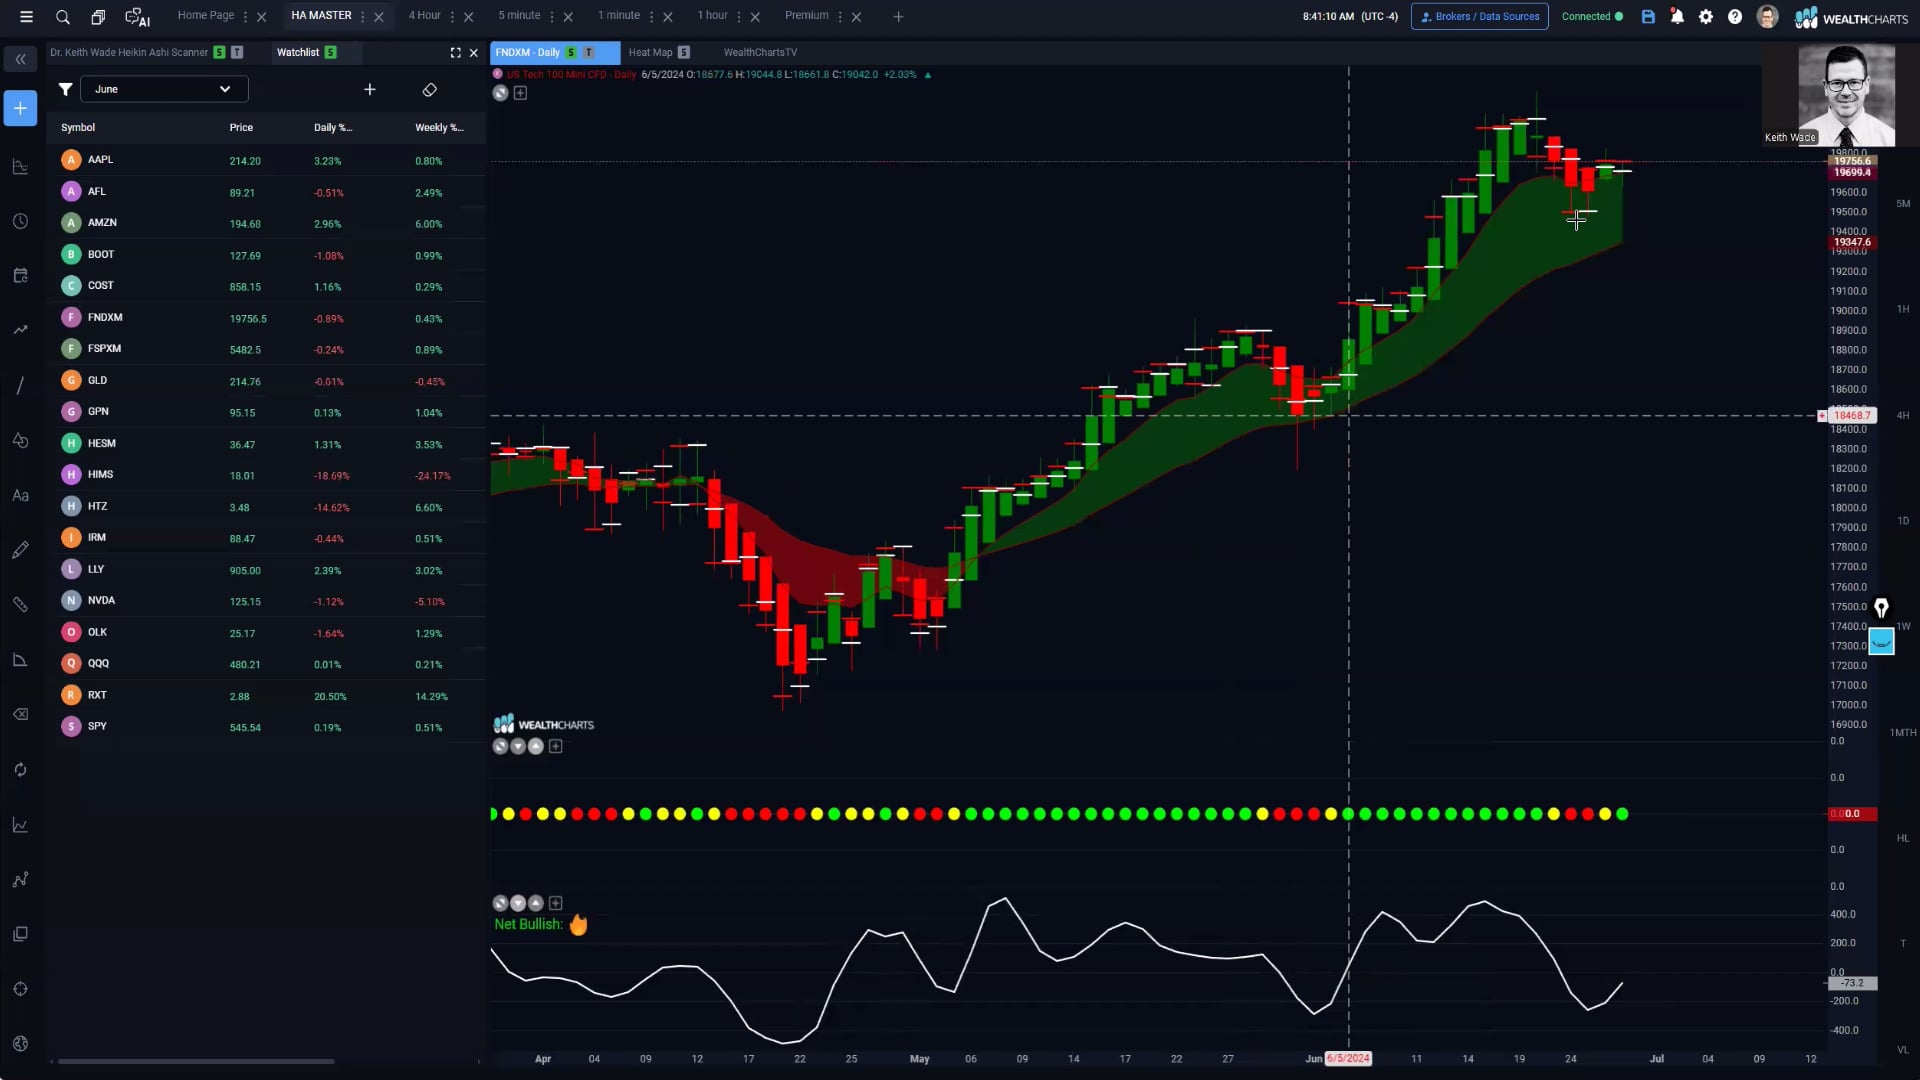Open the calendar icon in left sidebar

20,276
